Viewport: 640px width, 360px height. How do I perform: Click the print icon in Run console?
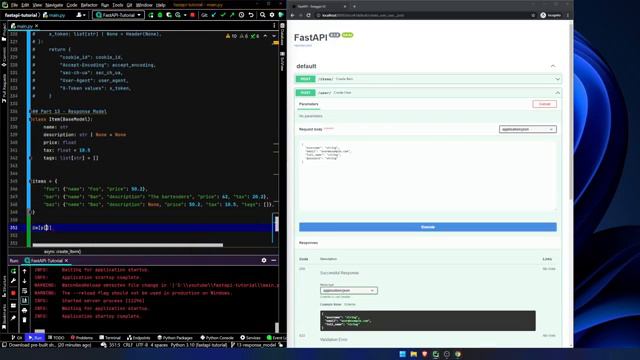pos(24,310)
